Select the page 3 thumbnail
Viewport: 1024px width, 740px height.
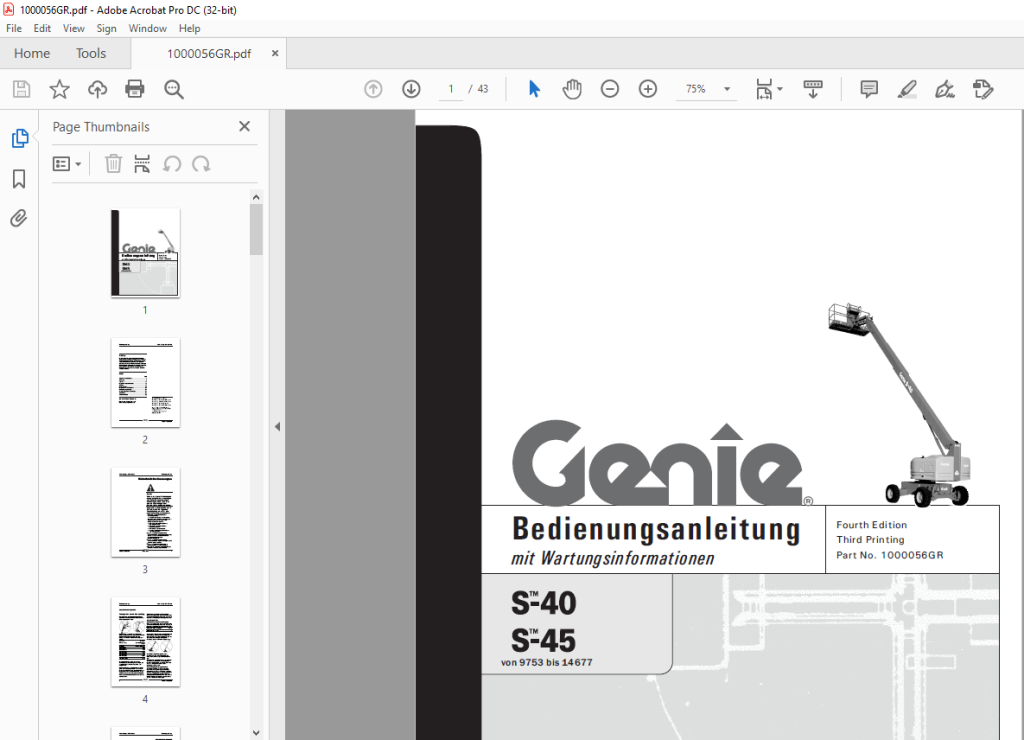145,512
